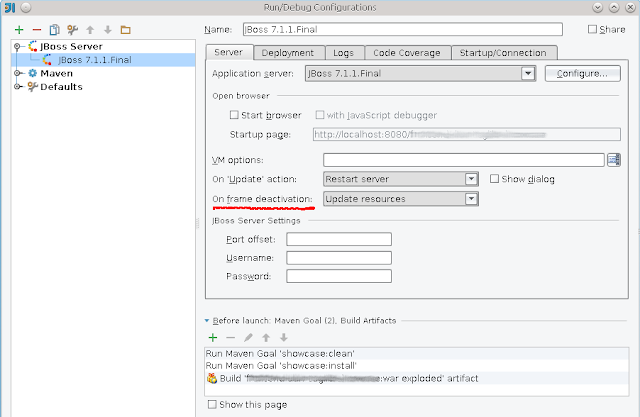
Task: Click the Password field
Action: point(339,276)
